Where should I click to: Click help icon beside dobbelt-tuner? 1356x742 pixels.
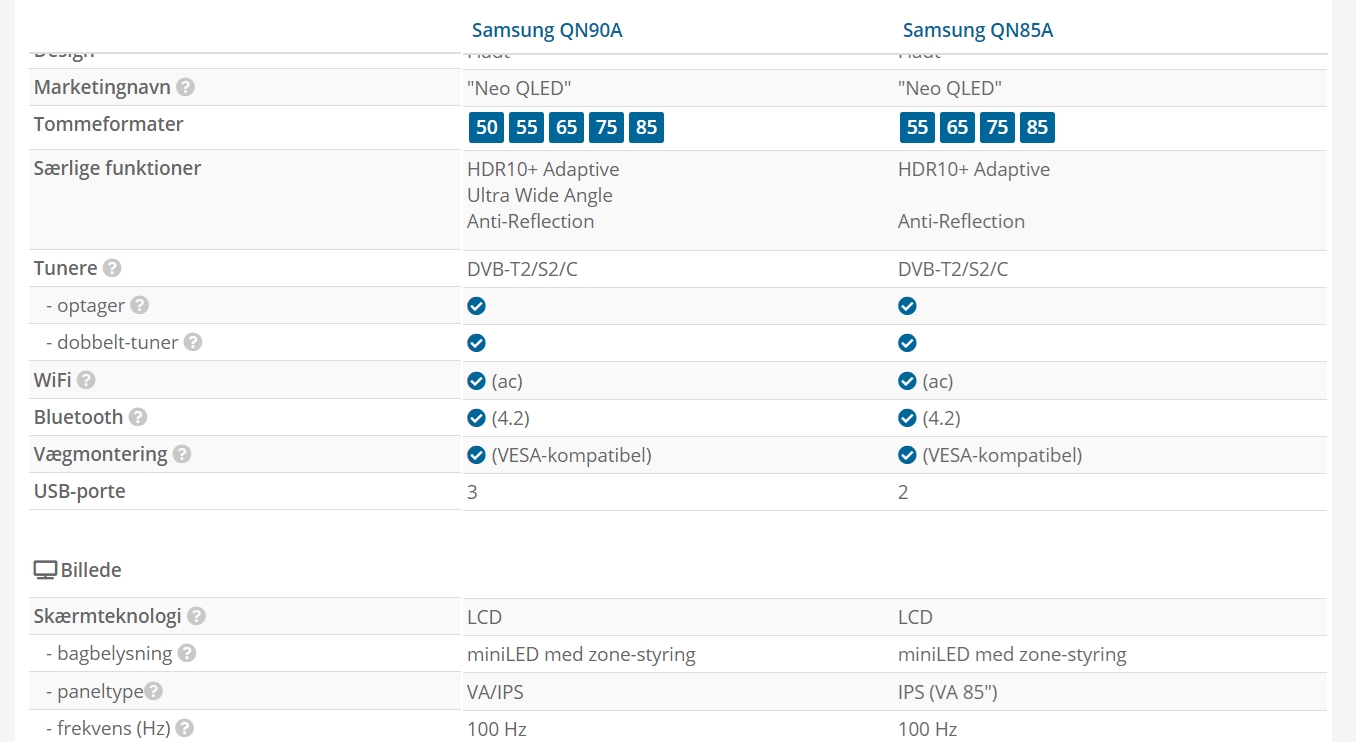[193, 342]
